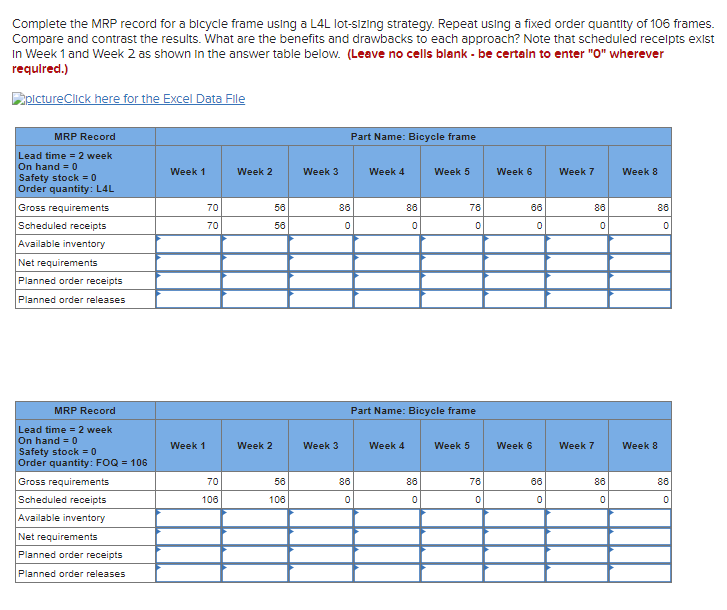Click the red 'Leave no cells blank' instruction text

tap(338, 61)
